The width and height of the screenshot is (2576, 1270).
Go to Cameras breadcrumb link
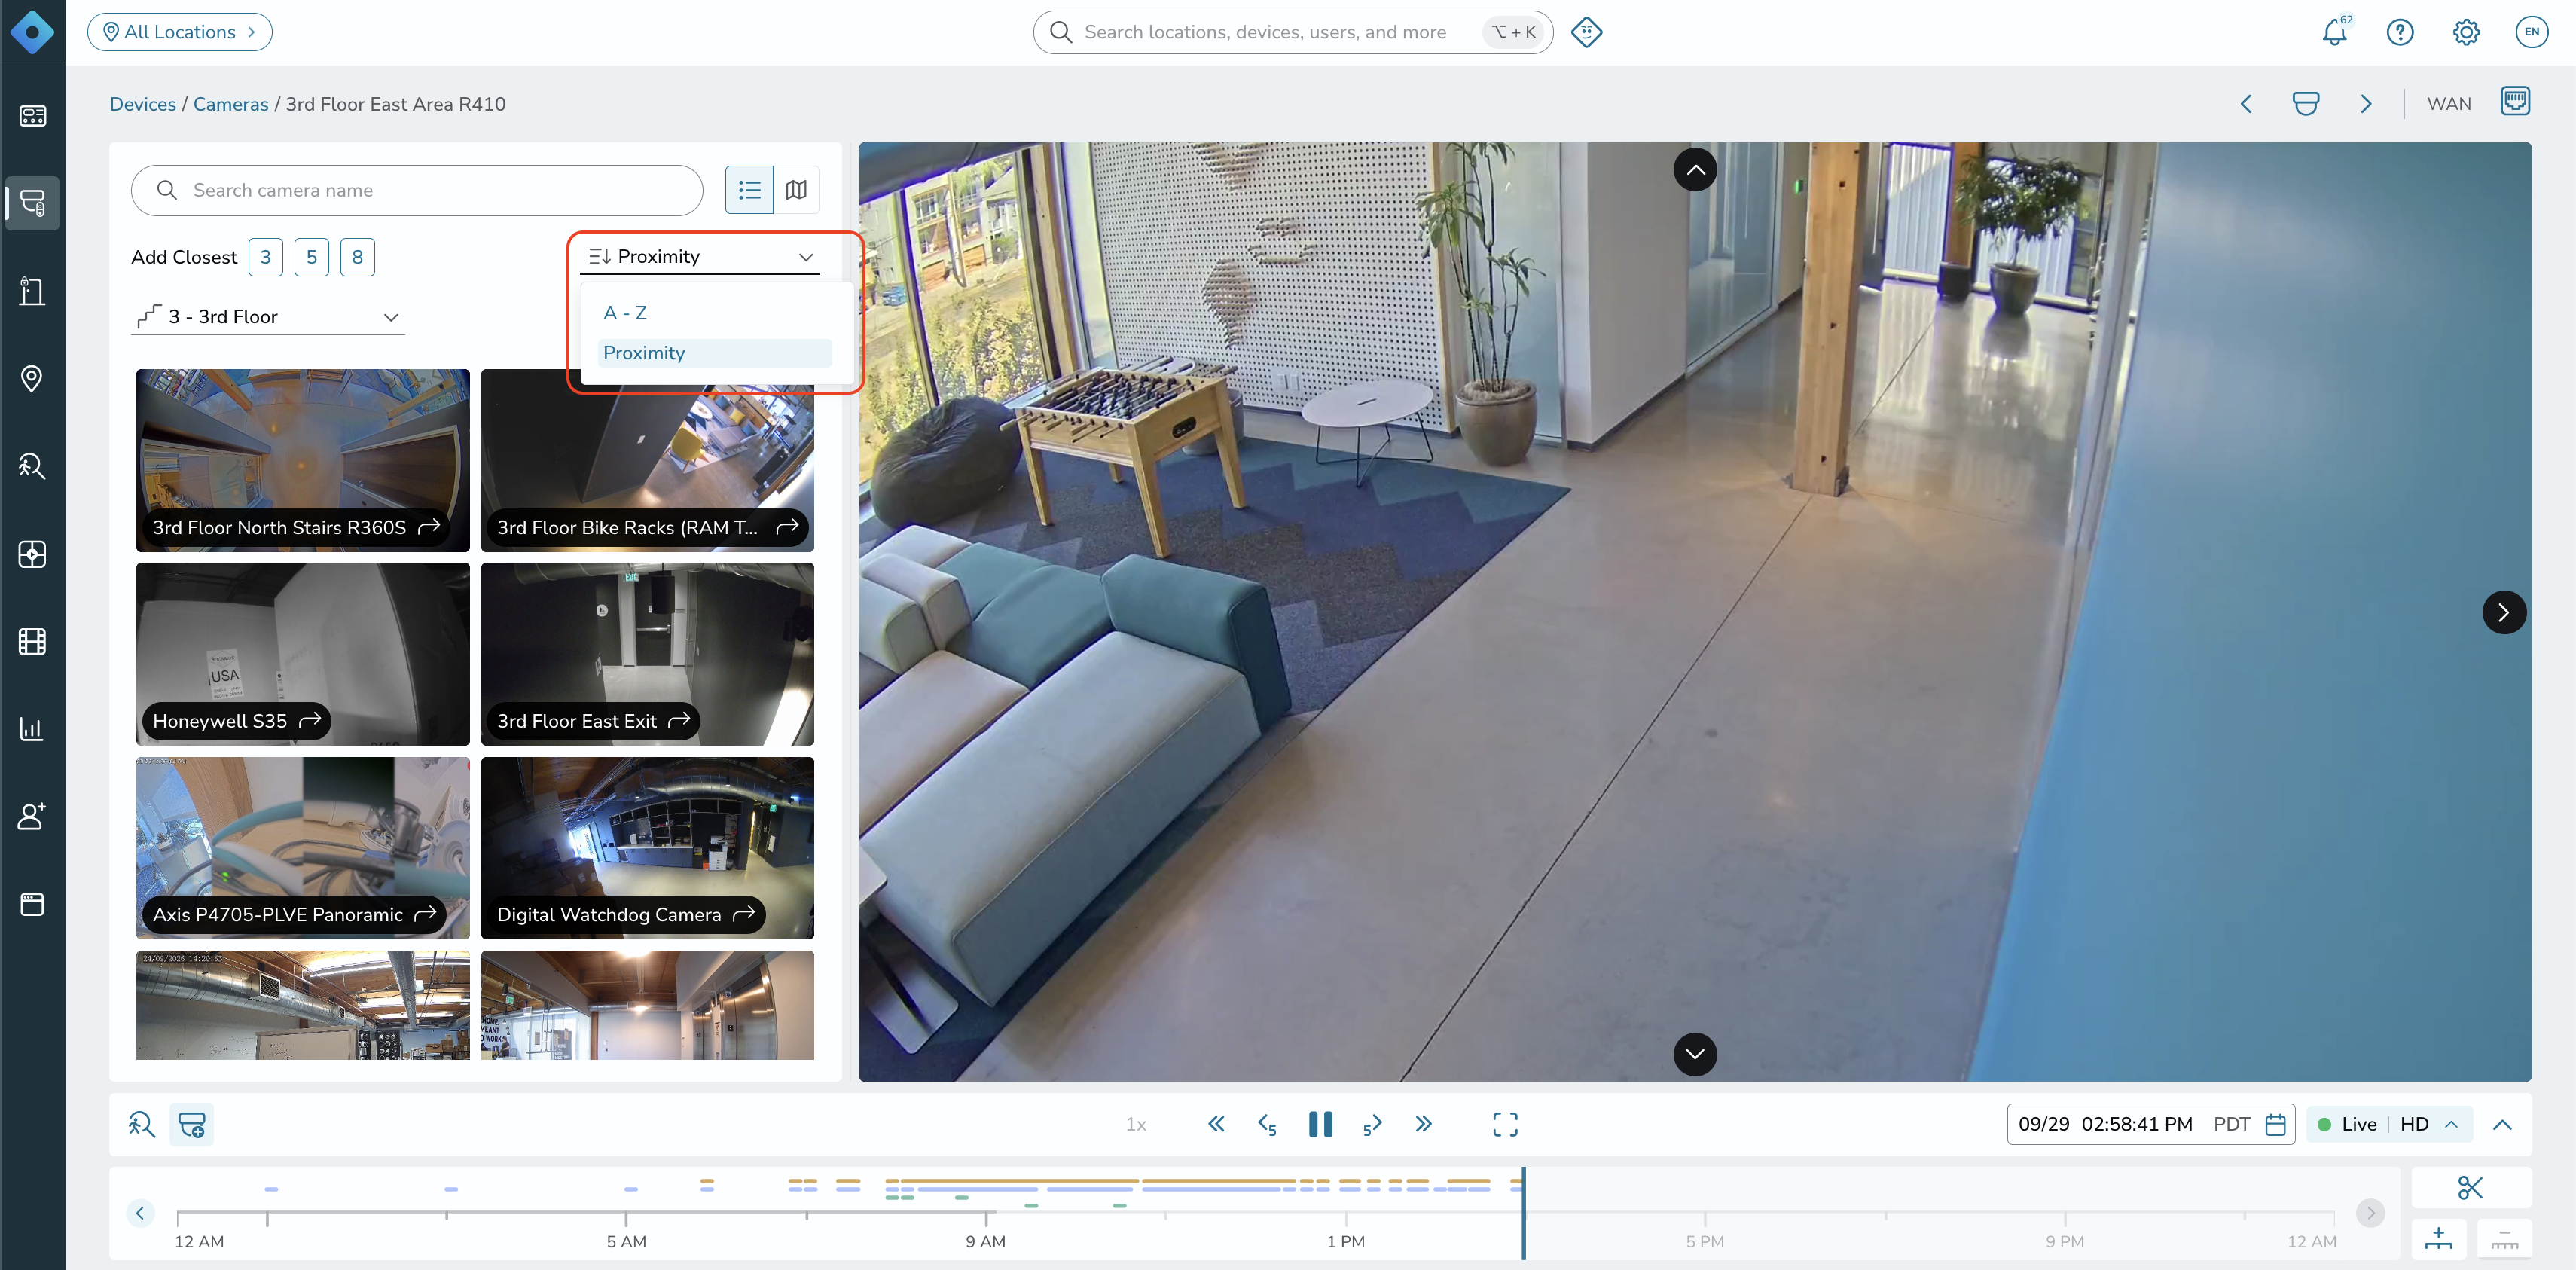231,104
